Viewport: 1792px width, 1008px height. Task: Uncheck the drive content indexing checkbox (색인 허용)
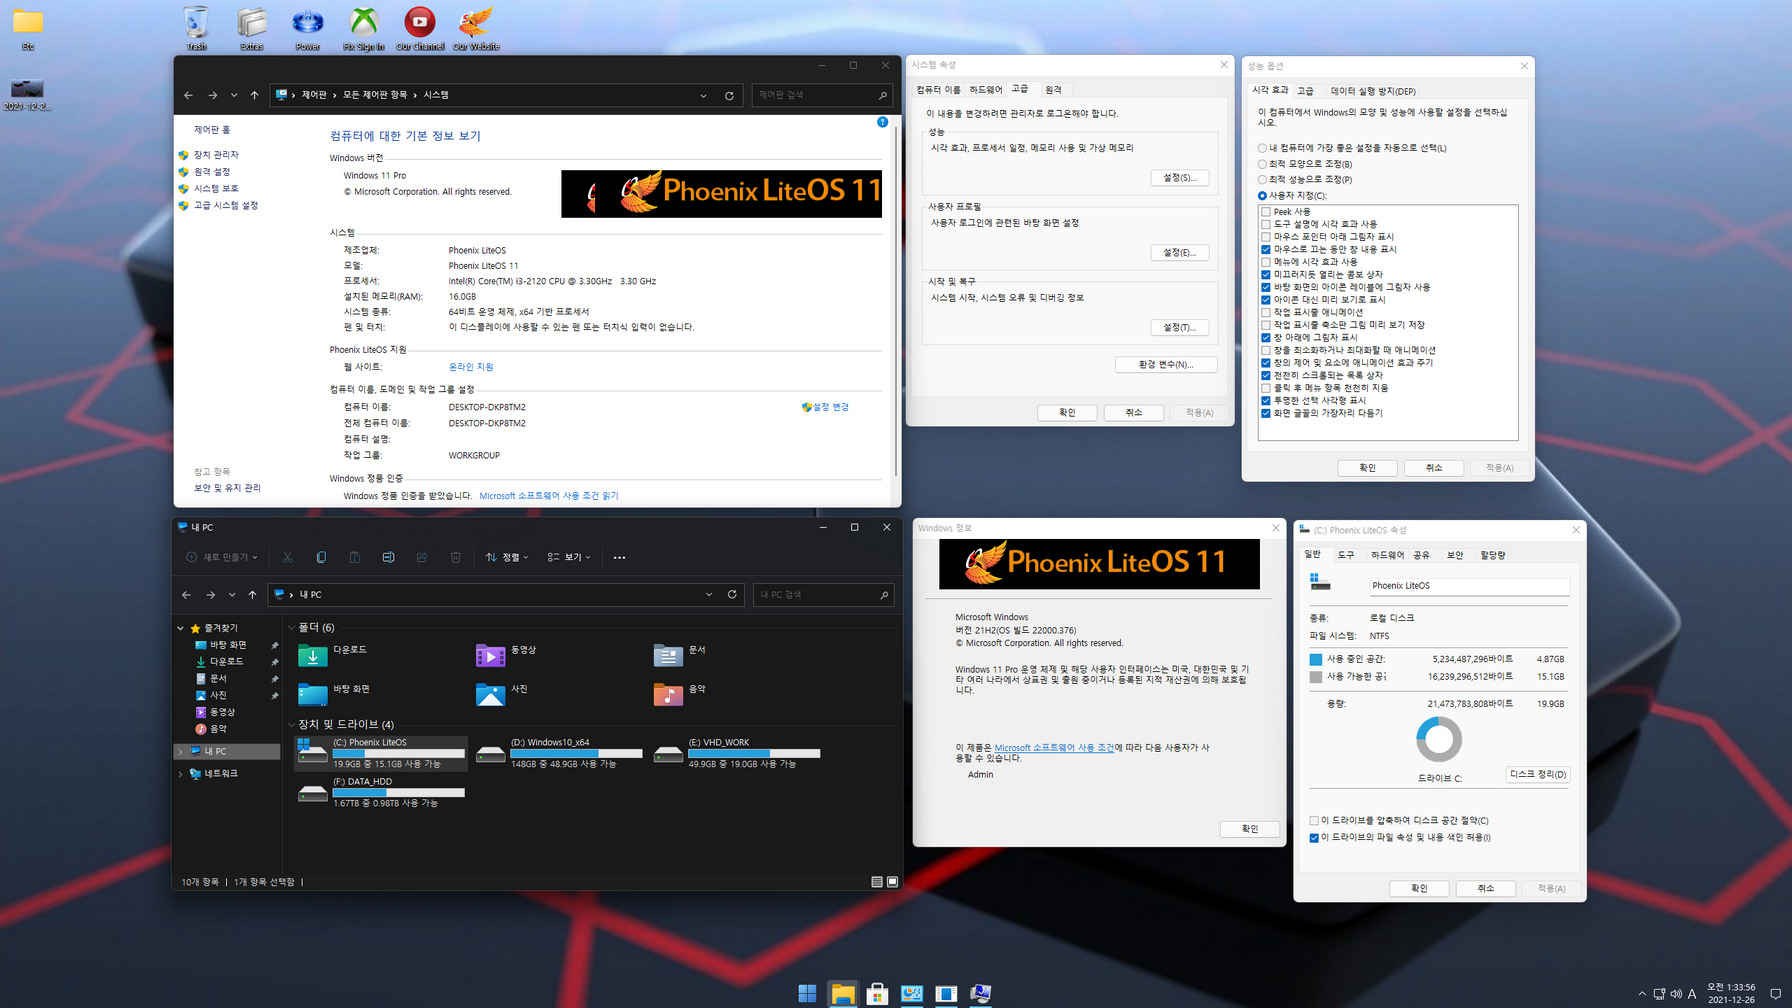[x=1314, y=838]
